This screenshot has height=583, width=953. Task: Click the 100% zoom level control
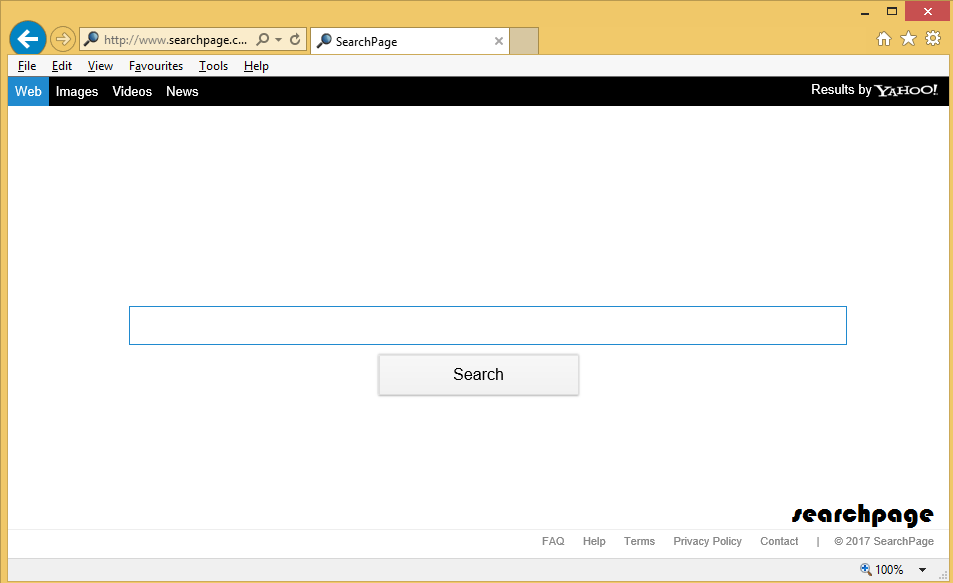[x=881, y=570]
